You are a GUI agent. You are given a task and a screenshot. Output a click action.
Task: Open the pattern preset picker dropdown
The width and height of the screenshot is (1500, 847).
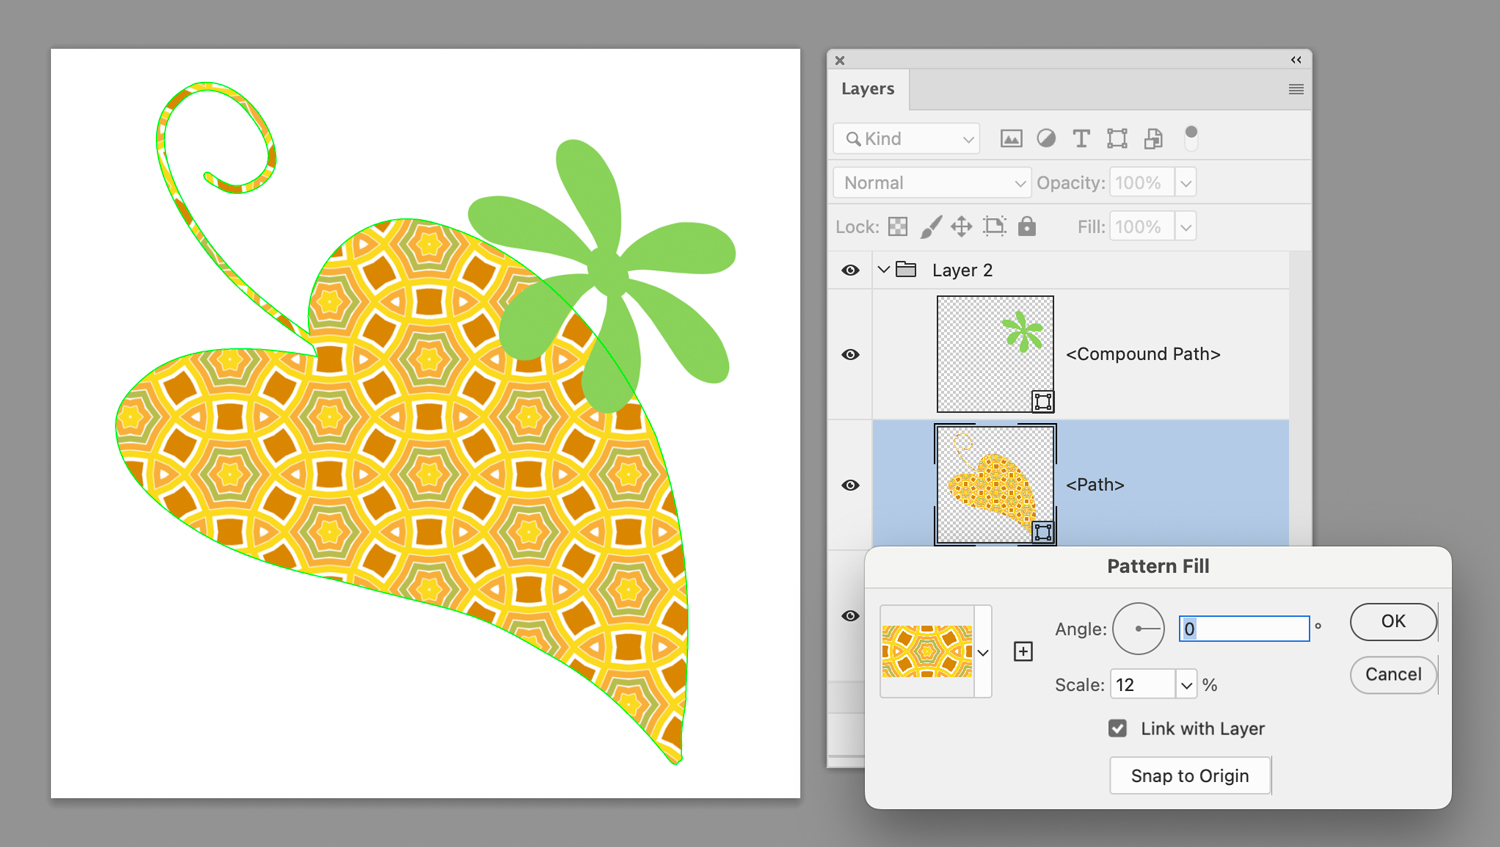click(981, 651)
